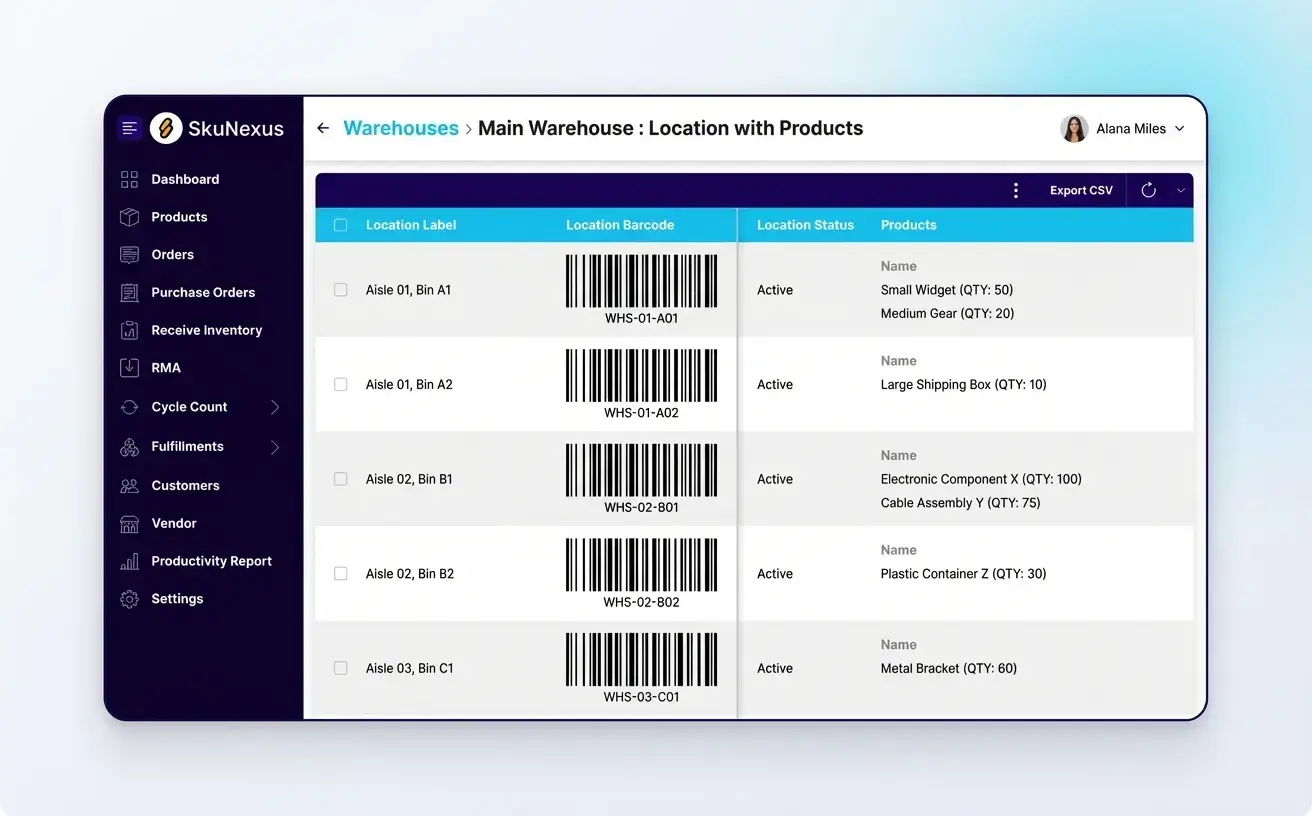
Task: Click the hamburger menu icon
Action: (x=128, y=128)
